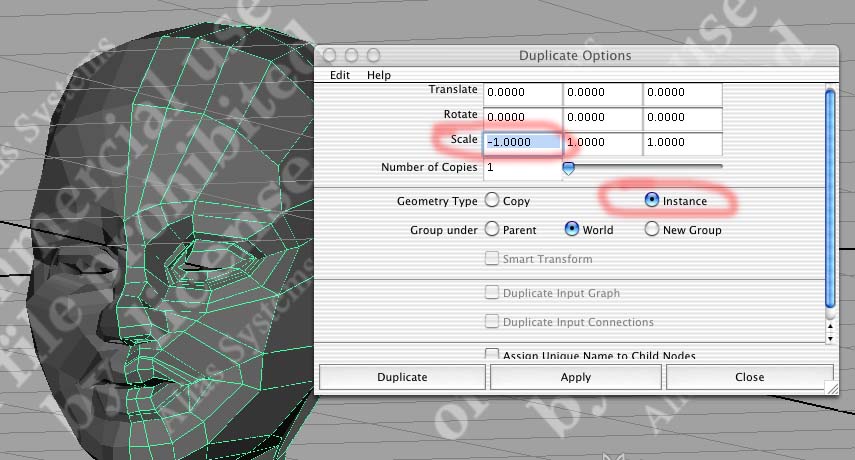Choose Parent for Group under
This screenshot has height=460, width=855.
pos(492,229)
